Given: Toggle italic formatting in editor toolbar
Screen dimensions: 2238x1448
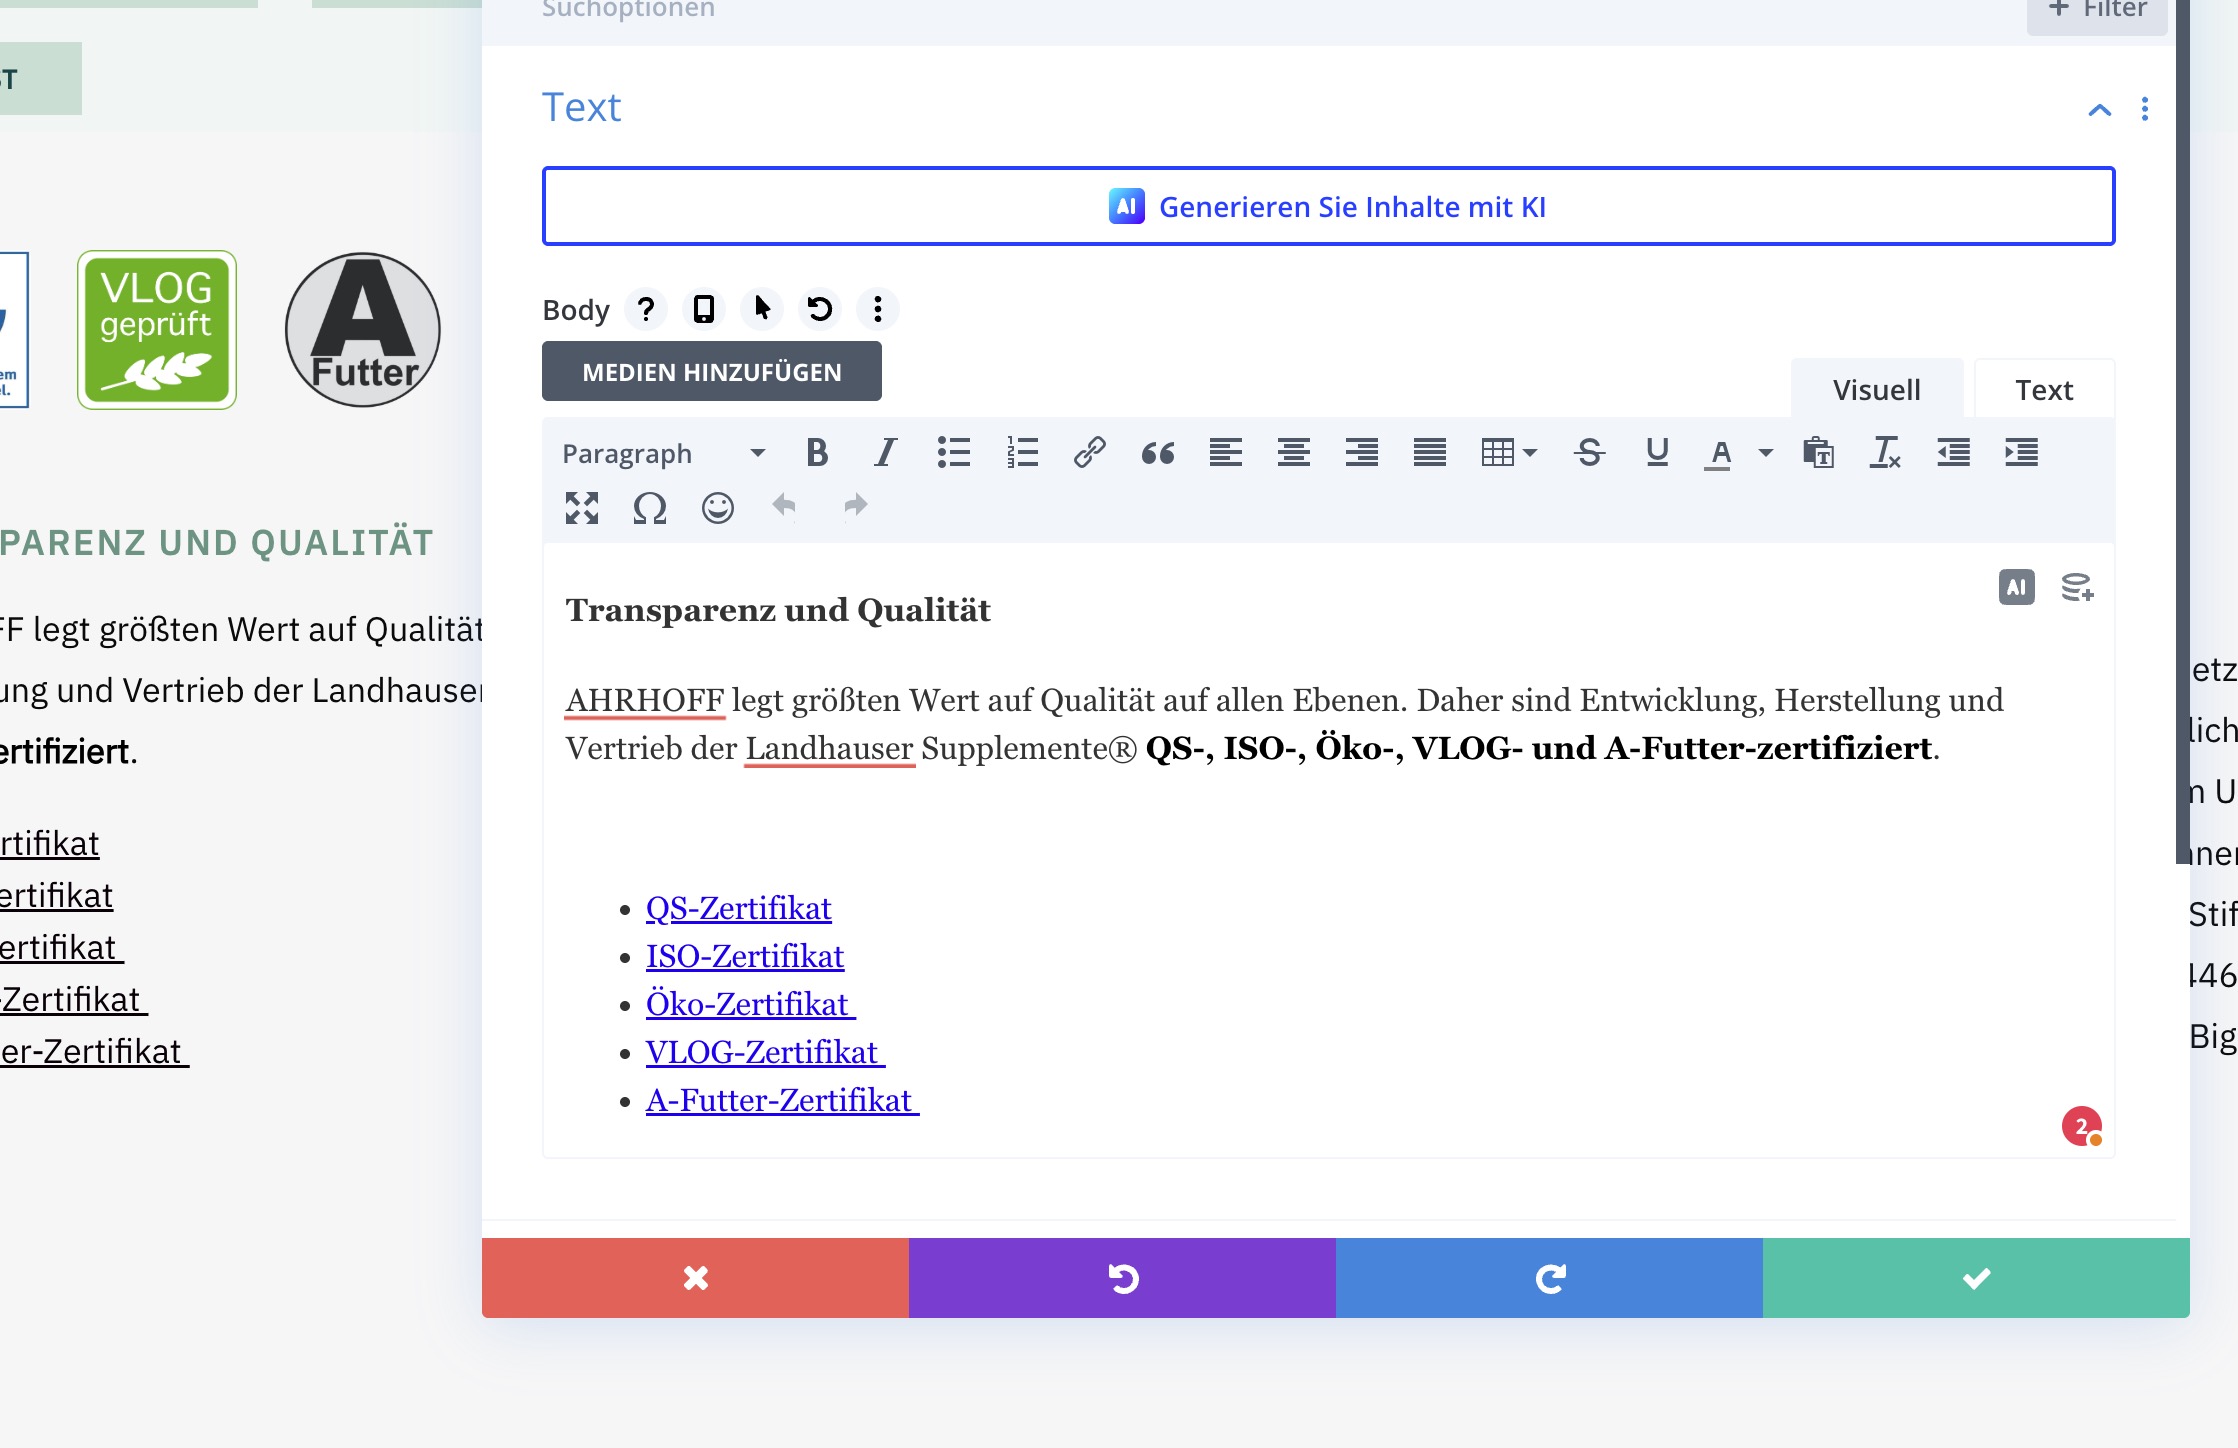Looking at the screenshot, I should click(885, 453).
